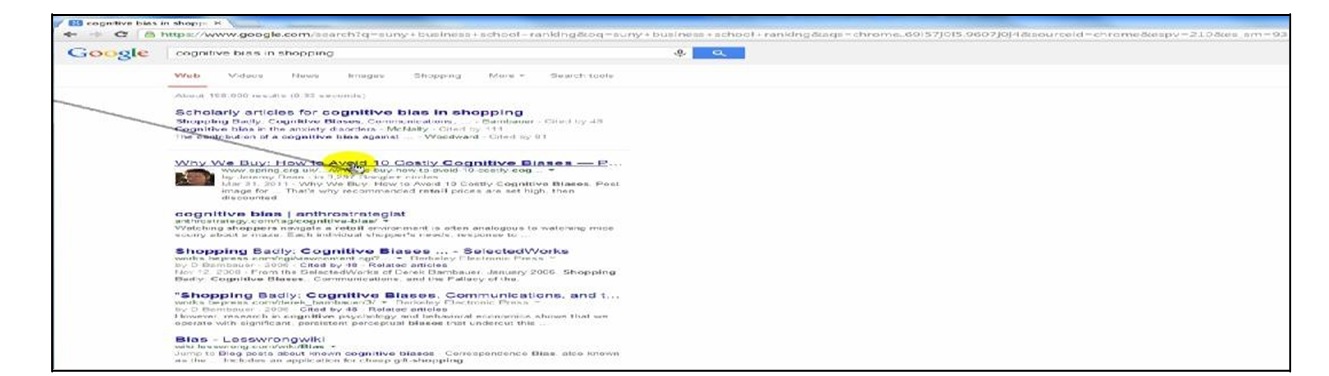
Task: Open Search tools options
Action: pyautogui.click(x=582, y=75)
